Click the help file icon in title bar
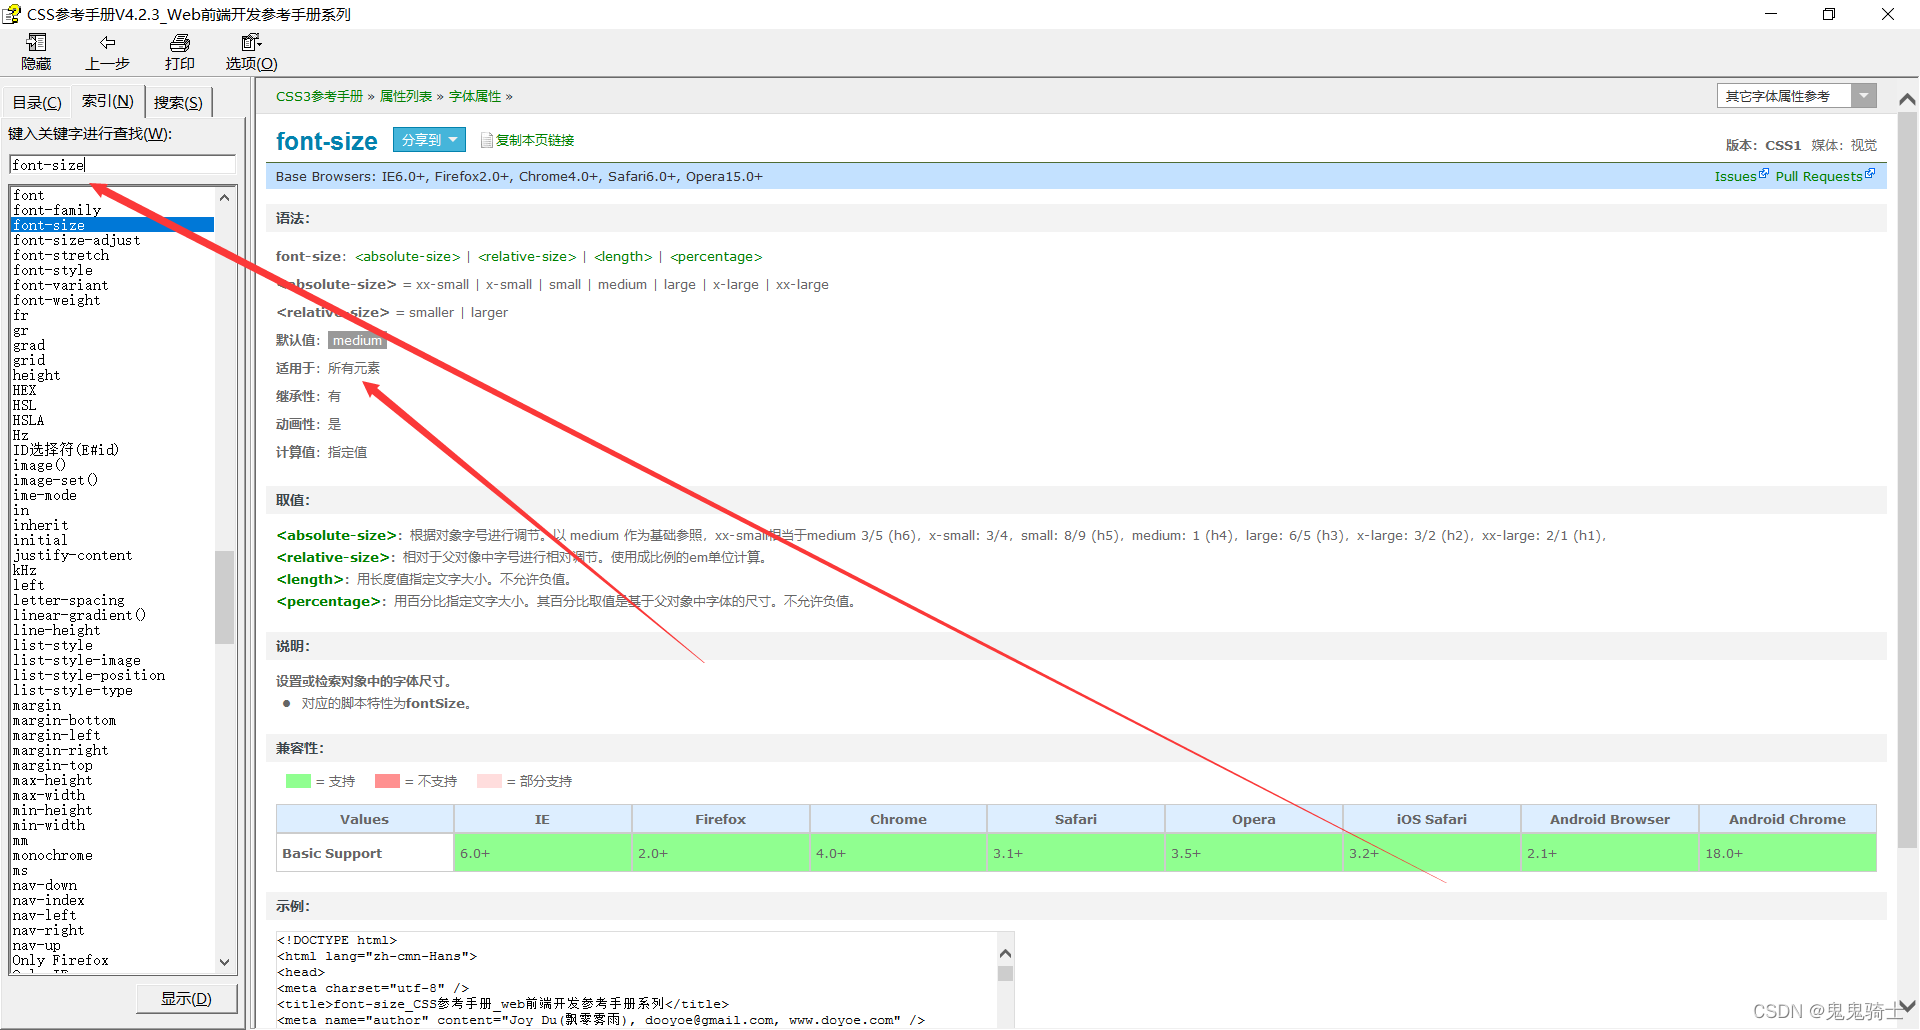1920x1030 pixels. [x=12, y=14]
